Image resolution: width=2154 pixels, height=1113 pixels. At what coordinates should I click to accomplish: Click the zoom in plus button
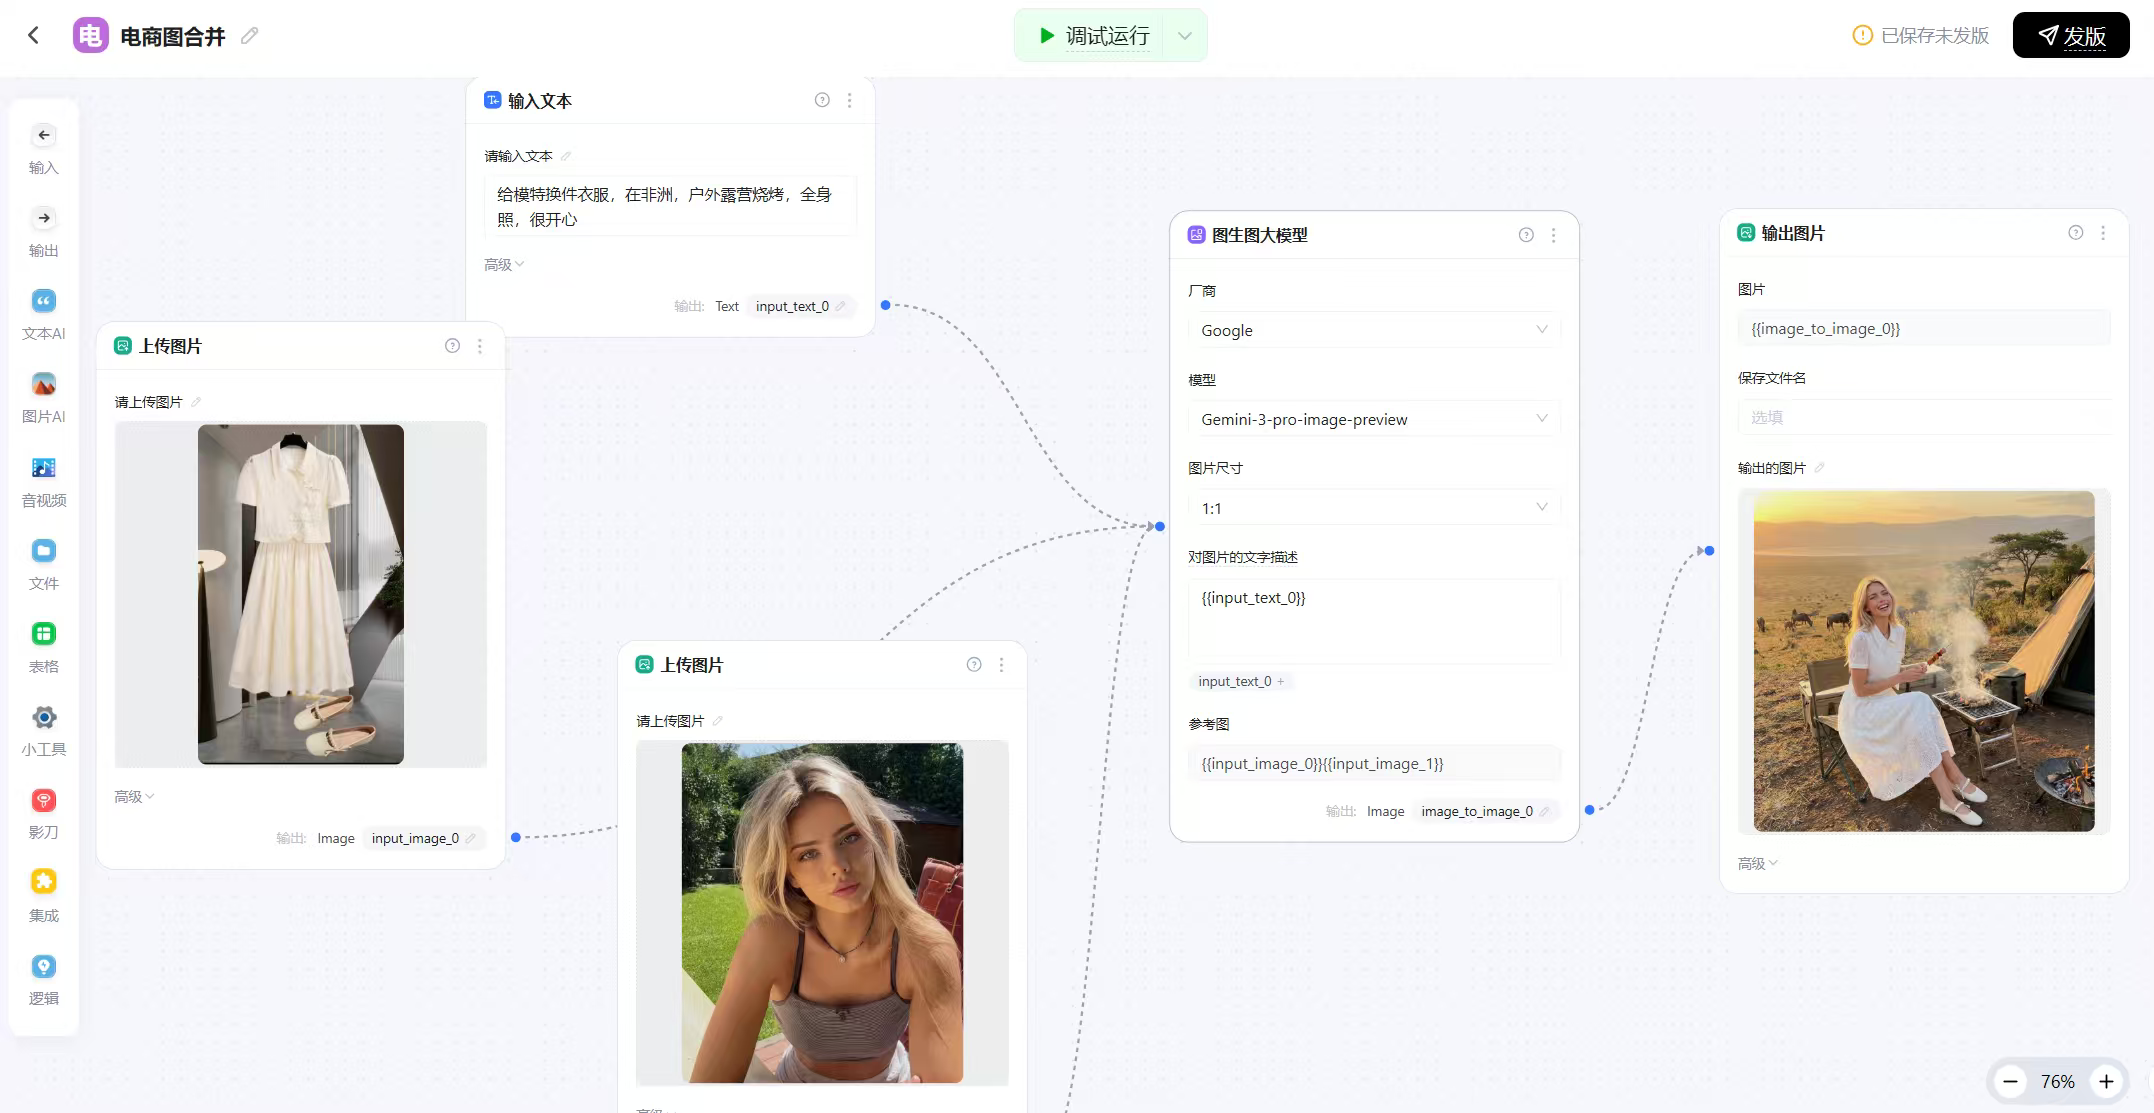[x=2106, y=1081]
